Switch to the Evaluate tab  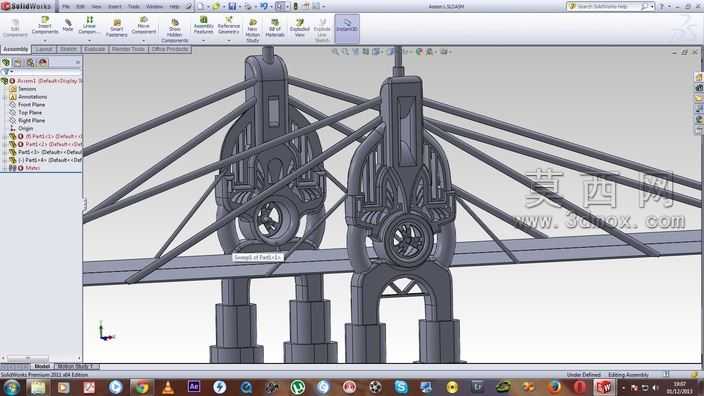point(95,49)
